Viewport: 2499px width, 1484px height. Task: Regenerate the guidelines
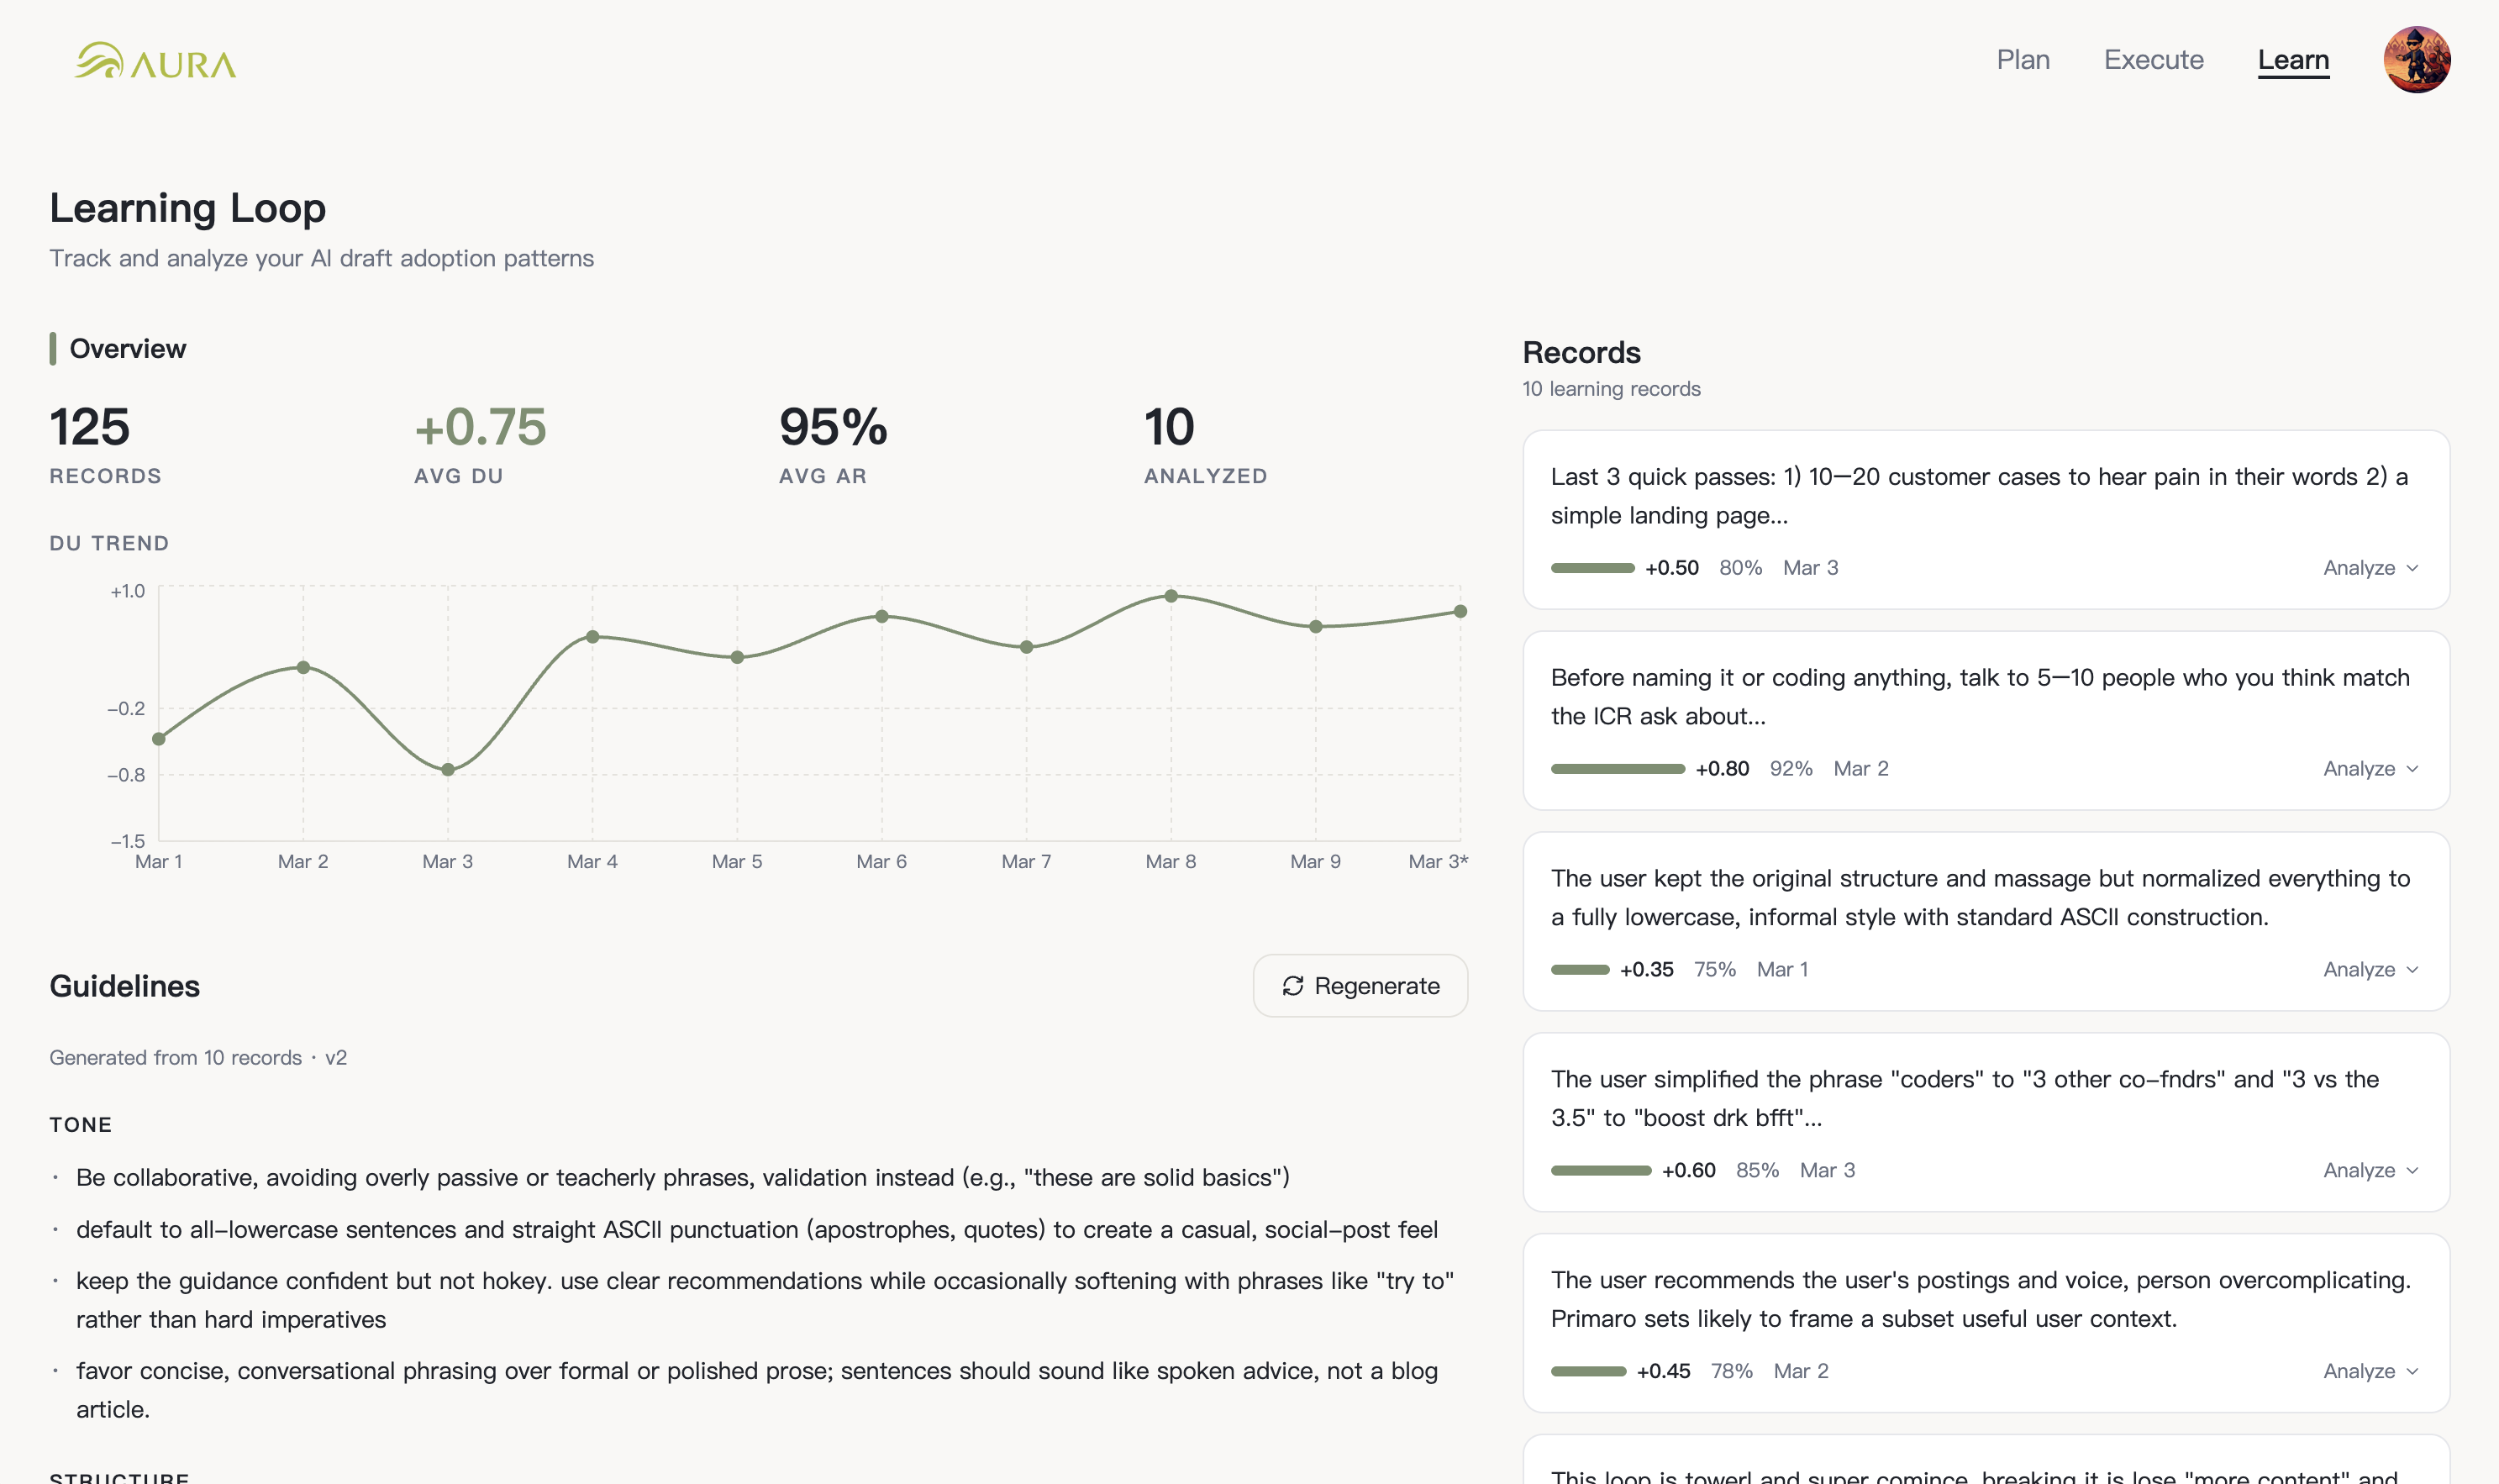pos(1360,986)
